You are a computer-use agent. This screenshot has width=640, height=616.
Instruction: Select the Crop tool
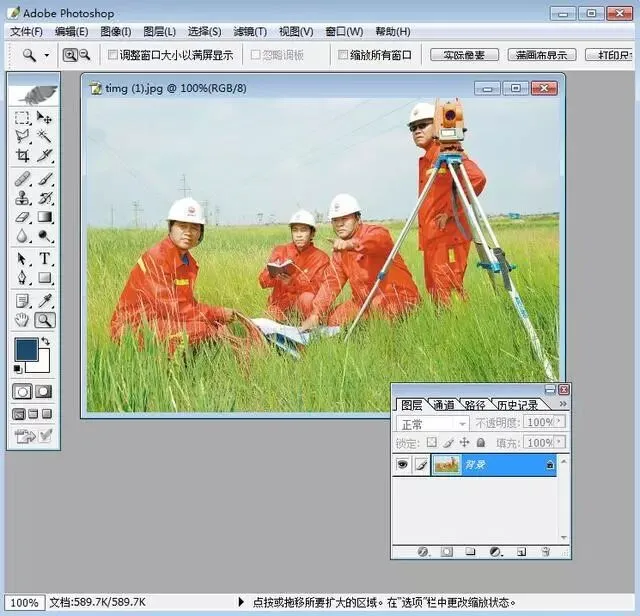tap(22, 155)
